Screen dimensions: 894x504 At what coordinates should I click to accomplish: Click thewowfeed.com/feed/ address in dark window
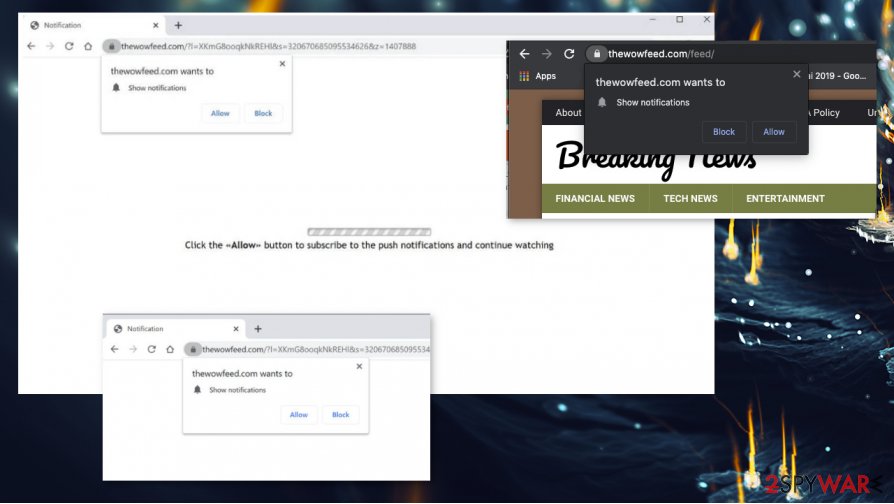pyautogui.click(x=661, y=54)
